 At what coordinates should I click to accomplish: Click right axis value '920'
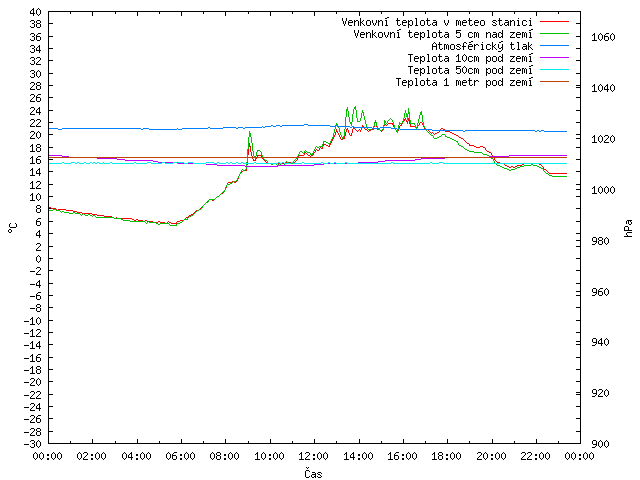click(600, 393)
